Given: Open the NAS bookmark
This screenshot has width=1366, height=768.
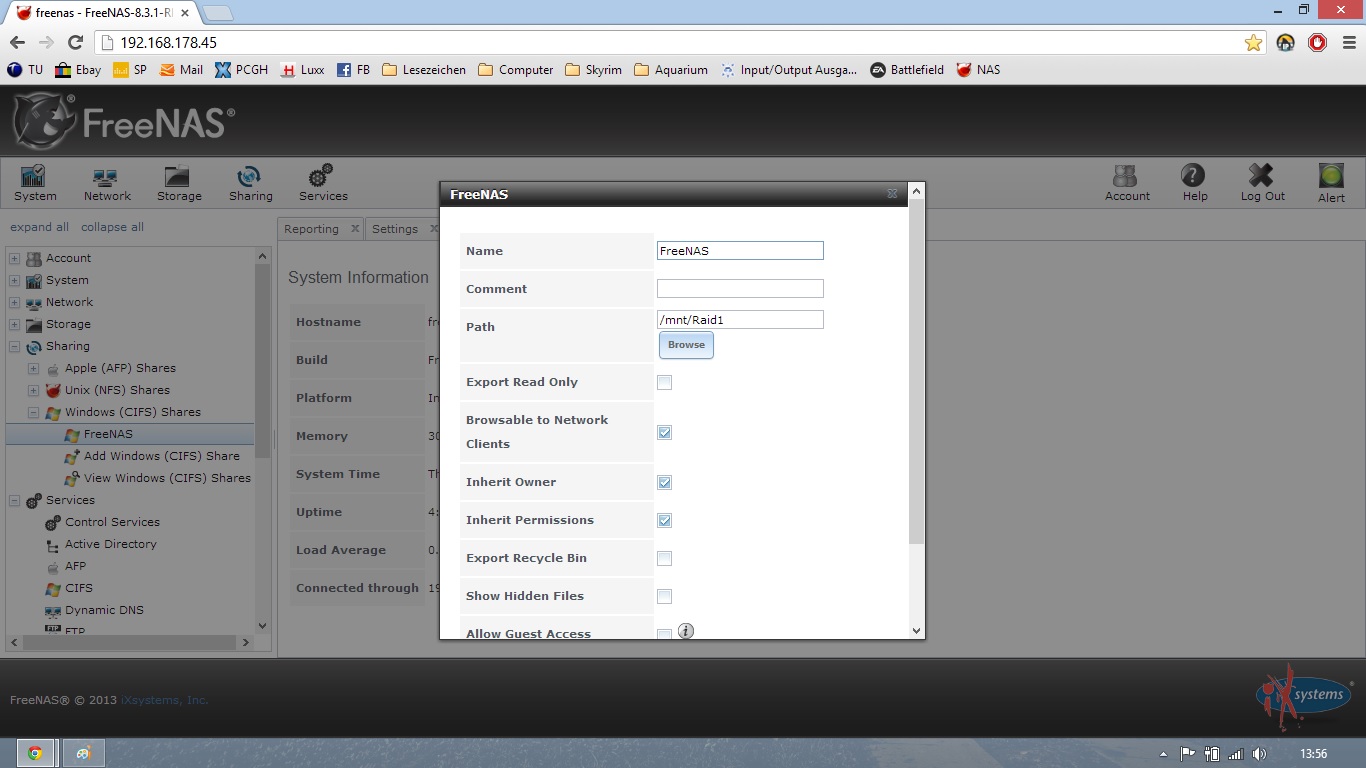Looking at the screenshot, I should click(x=978, y=70).
